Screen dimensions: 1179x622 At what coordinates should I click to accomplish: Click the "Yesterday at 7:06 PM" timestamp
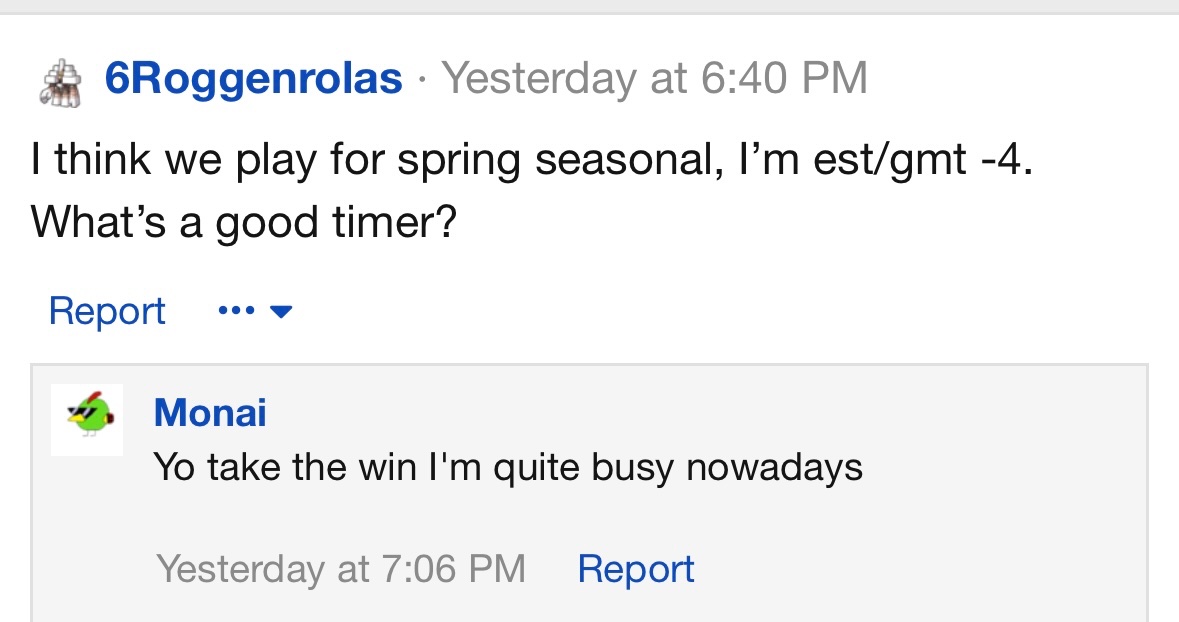[x=341, y=568]
